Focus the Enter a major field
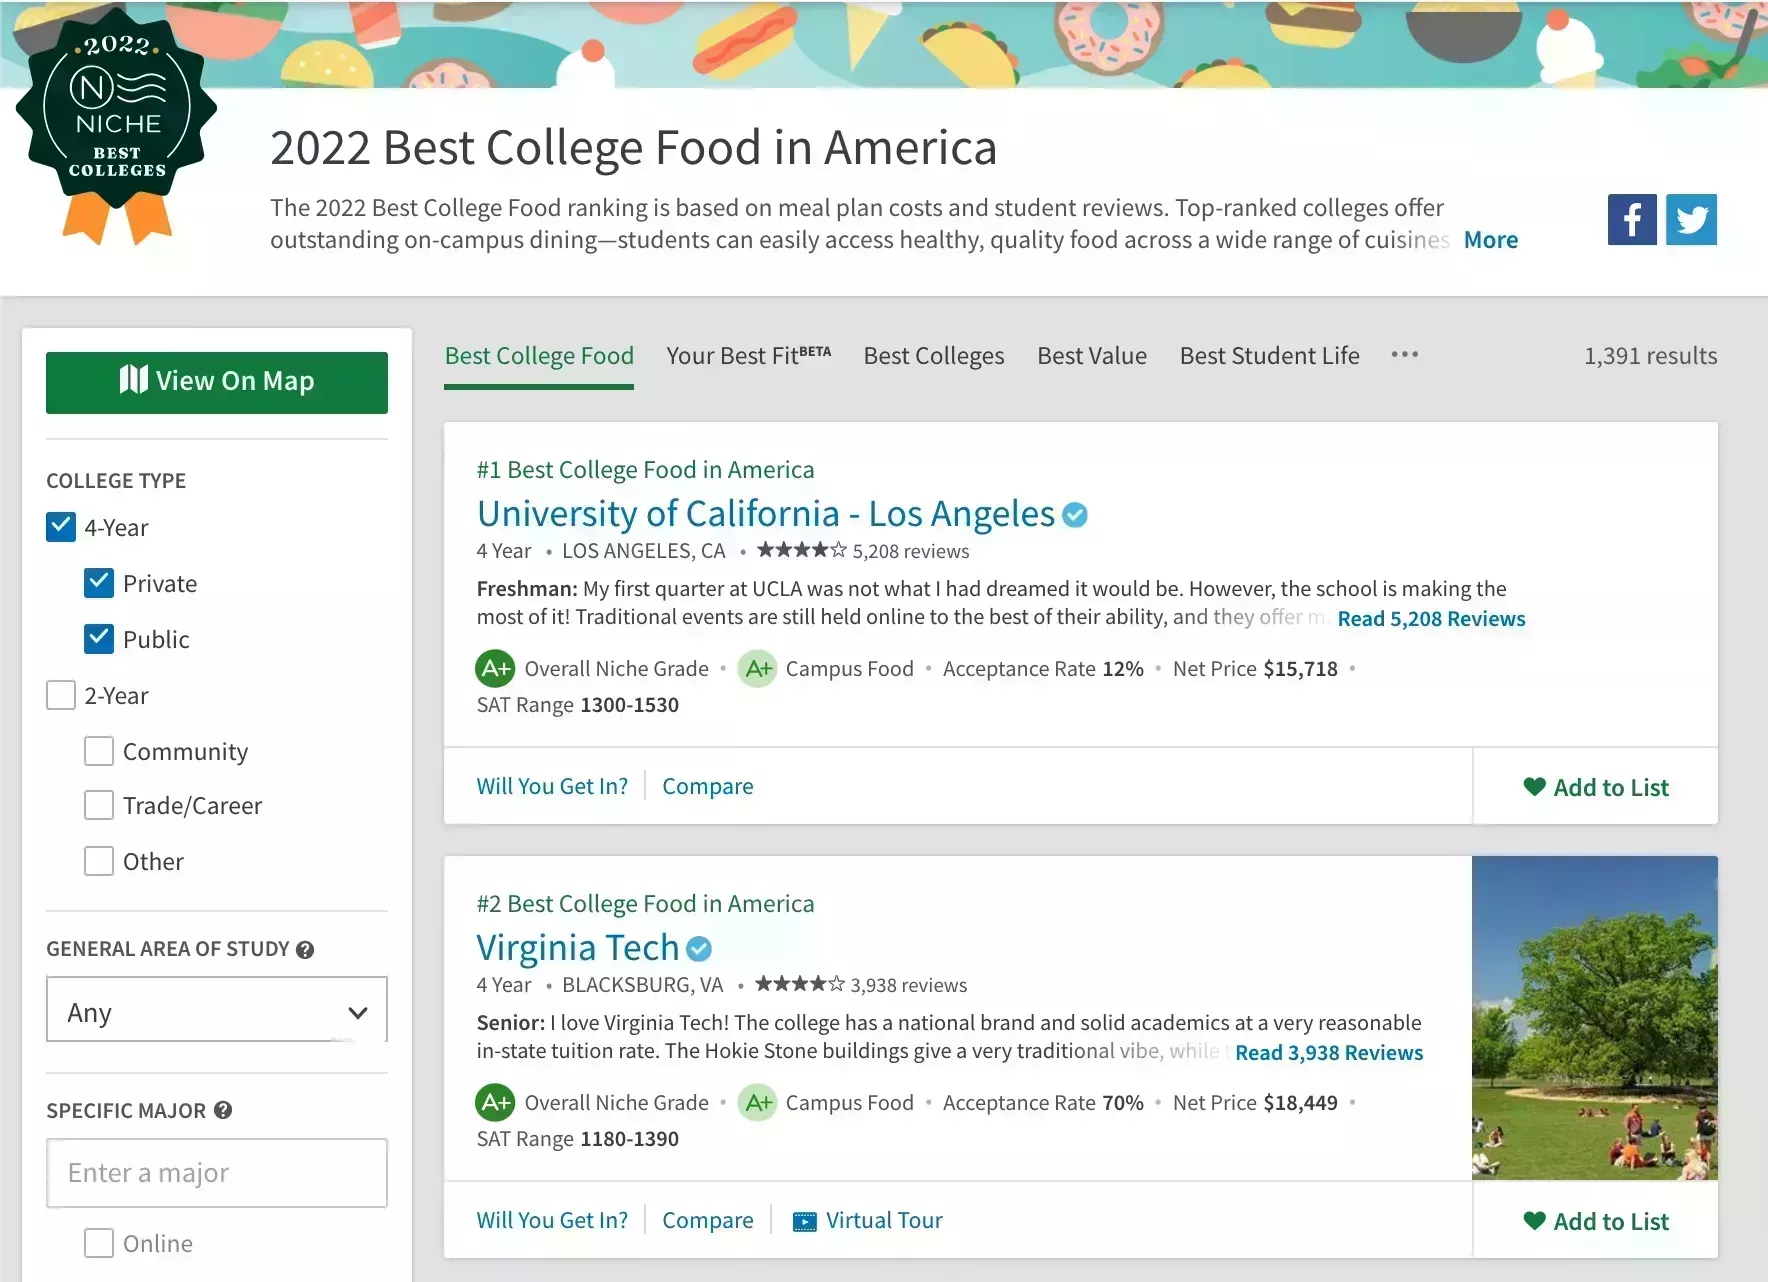This screenshot has width=1768, height=1282. tap(217, 1173)
